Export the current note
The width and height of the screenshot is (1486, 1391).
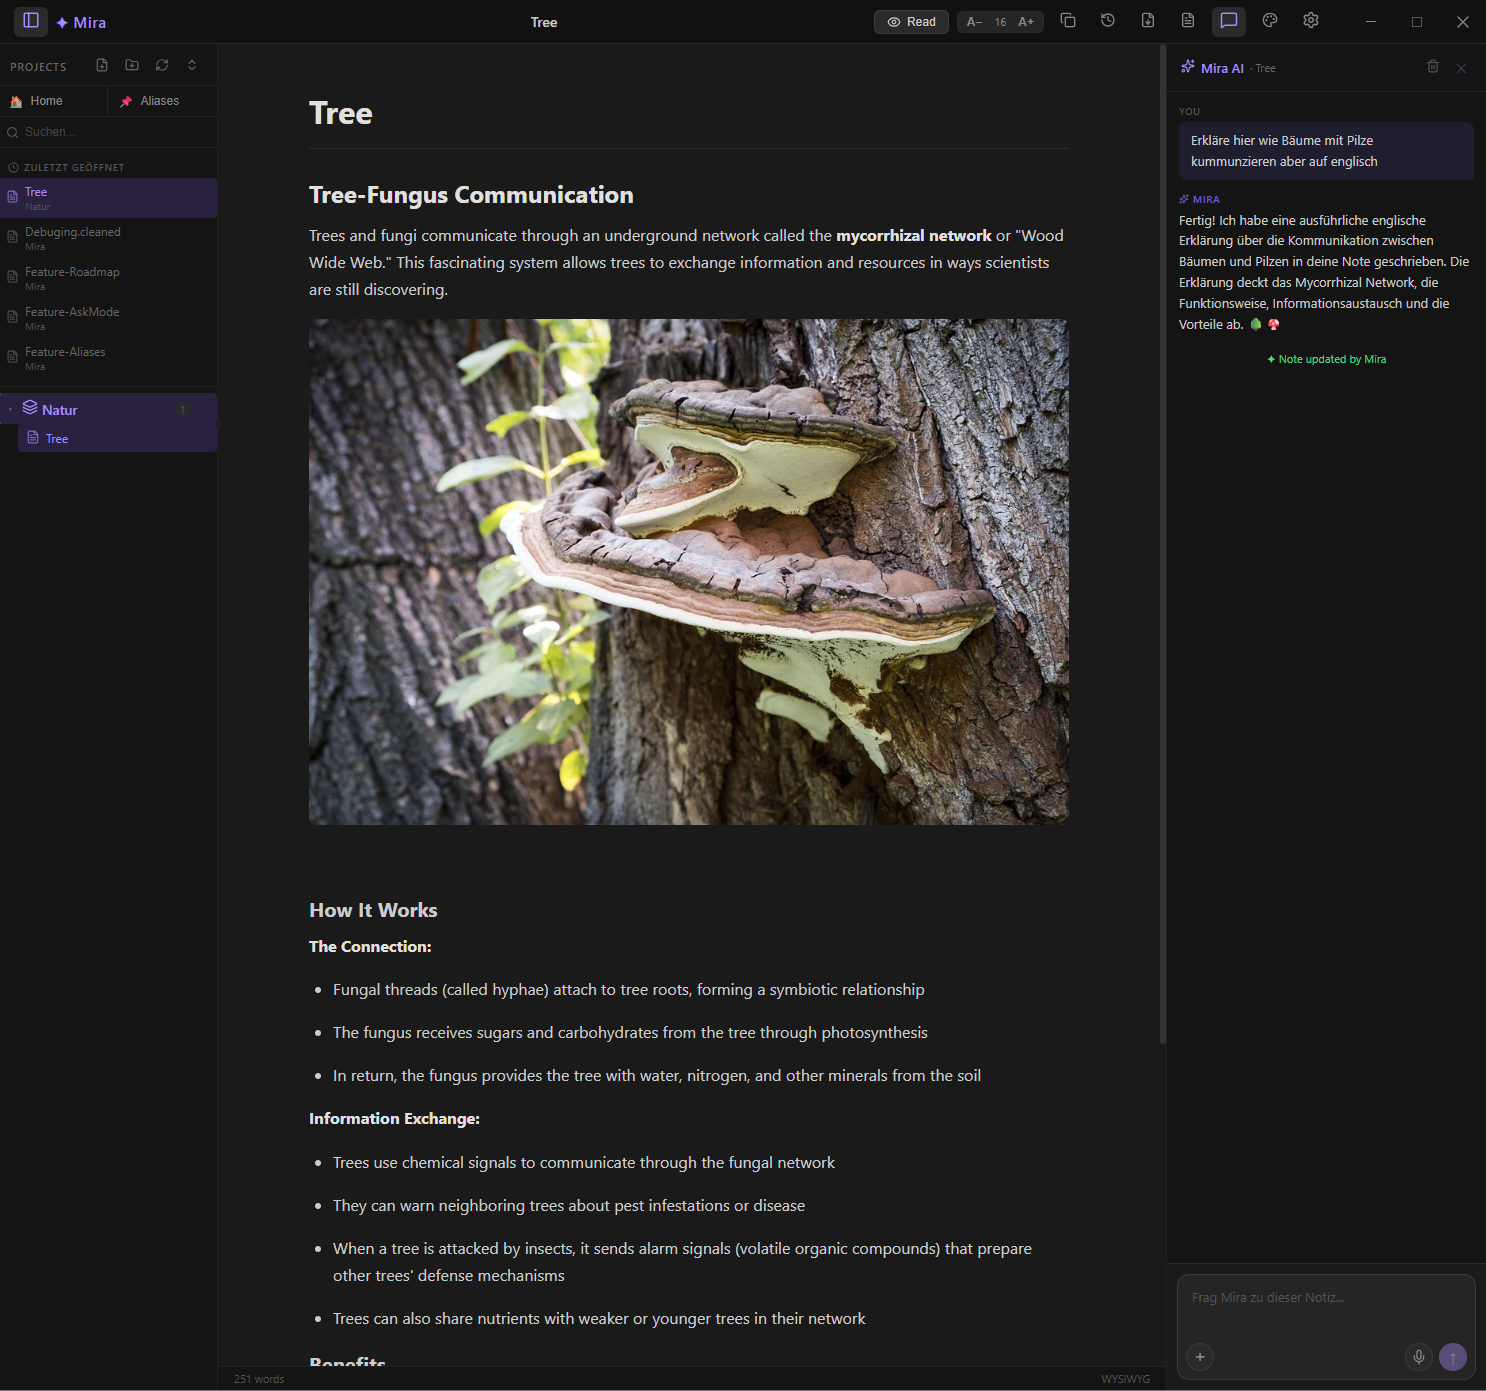1147,20
